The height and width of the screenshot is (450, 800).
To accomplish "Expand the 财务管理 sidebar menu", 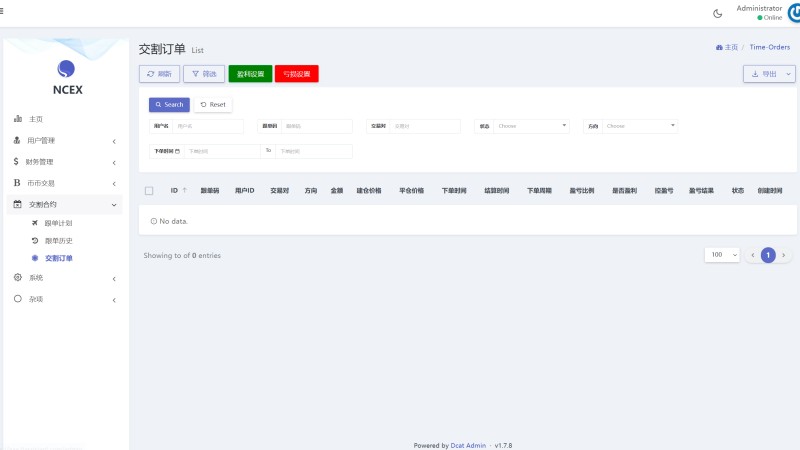I will coord(65,162).
